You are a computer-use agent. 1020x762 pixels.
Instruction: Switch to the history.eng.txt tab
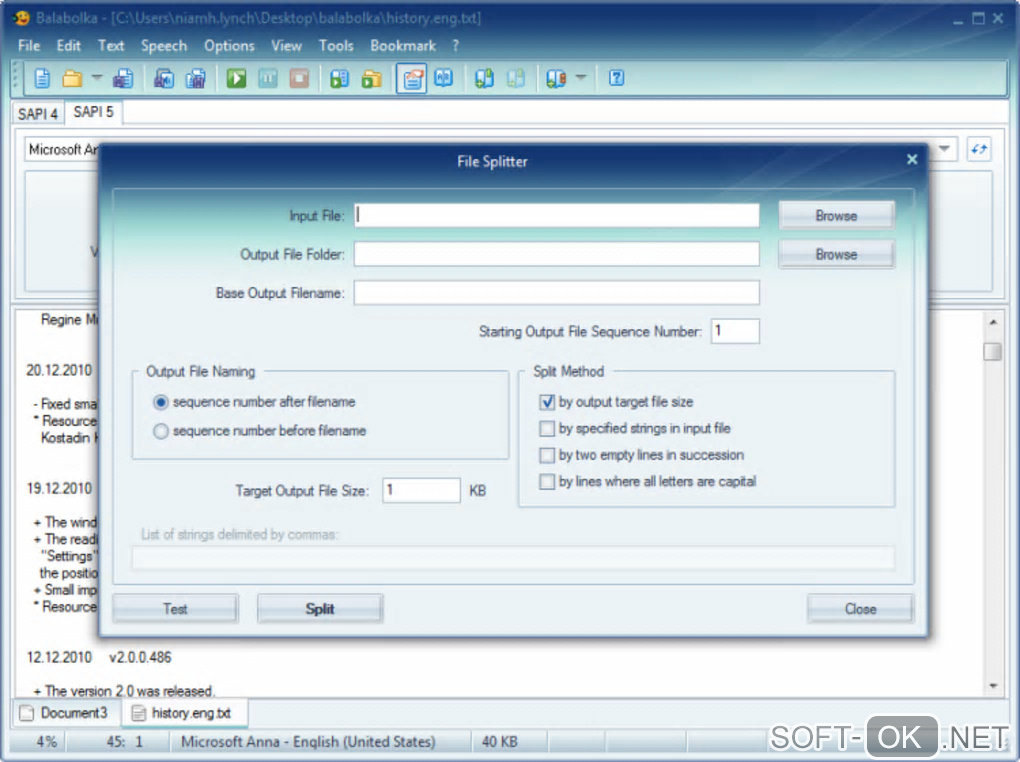click(x=183, y=713)
